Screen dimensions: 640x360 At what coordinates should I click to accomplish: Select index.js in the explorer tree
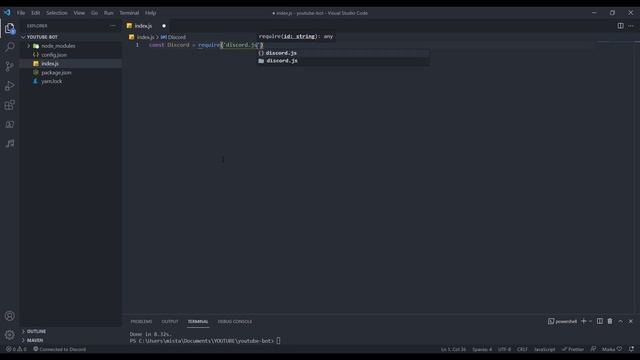(72, 64)
